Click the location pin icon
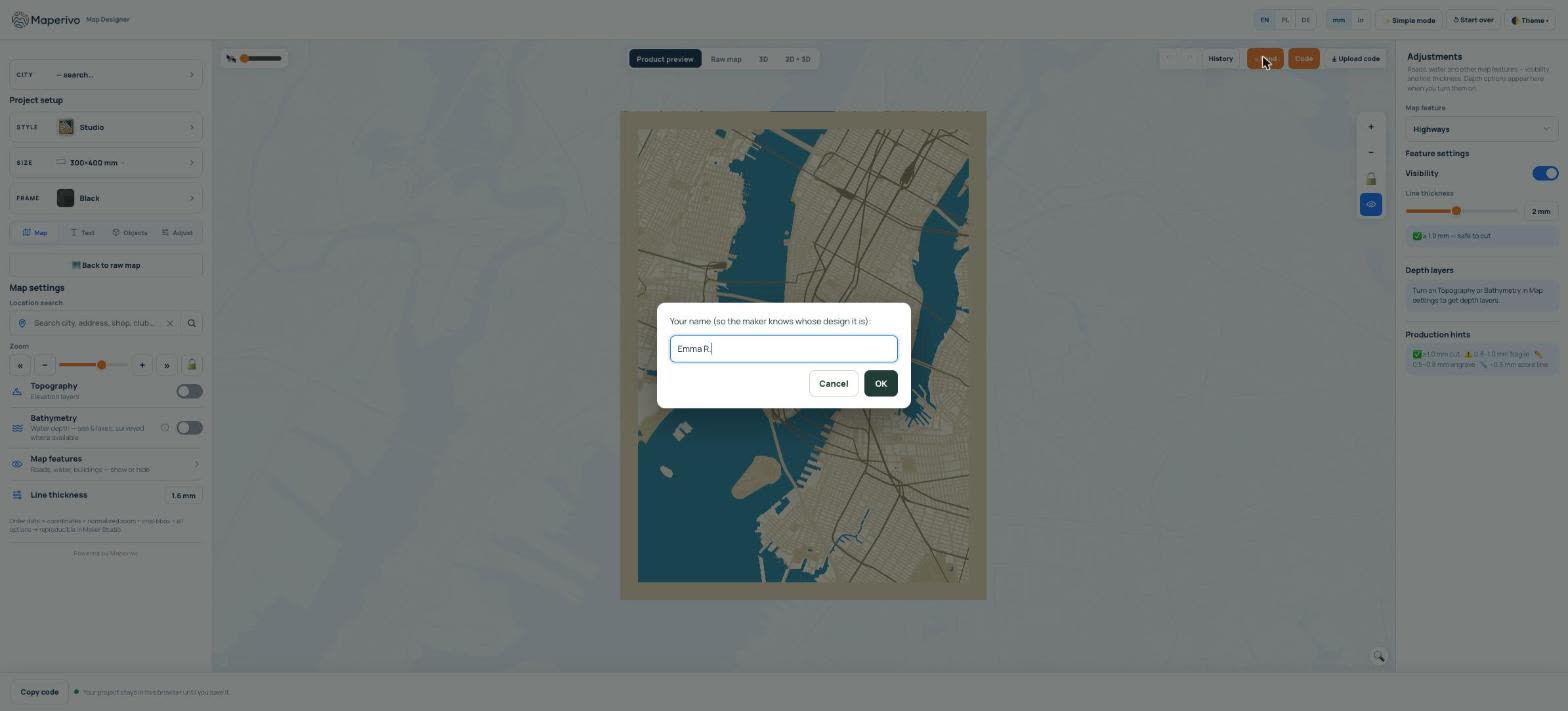This screenshot has width=1568, height=711. point(22,323)
